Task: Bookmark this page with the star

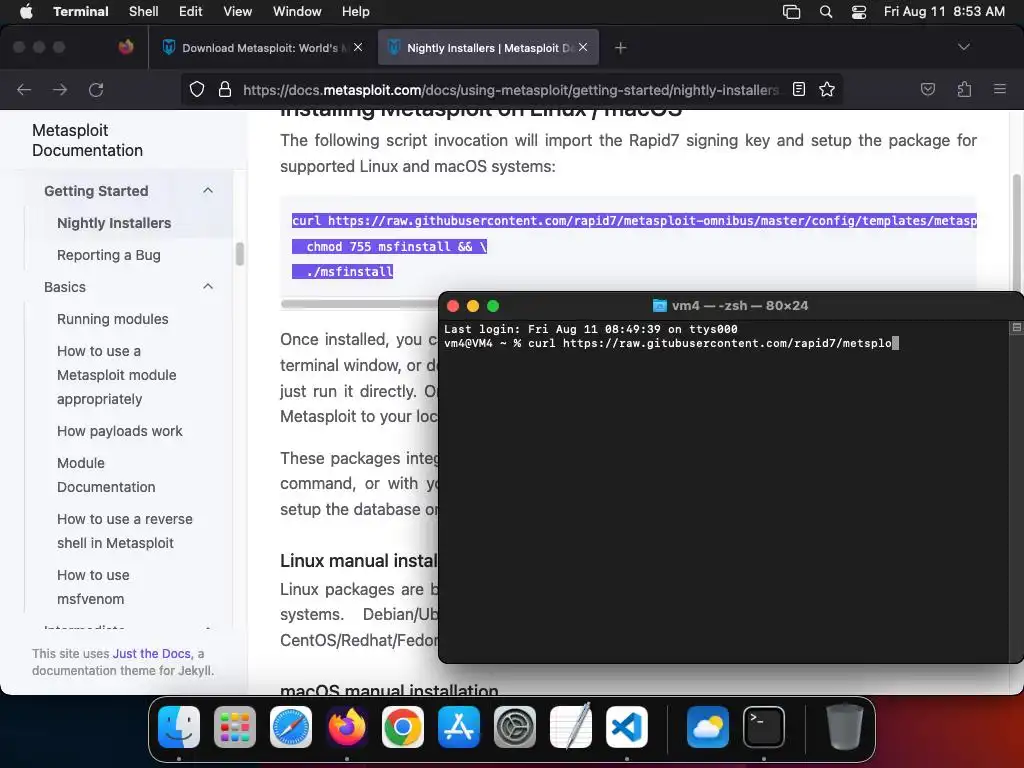Action: [x=827, y=89]
